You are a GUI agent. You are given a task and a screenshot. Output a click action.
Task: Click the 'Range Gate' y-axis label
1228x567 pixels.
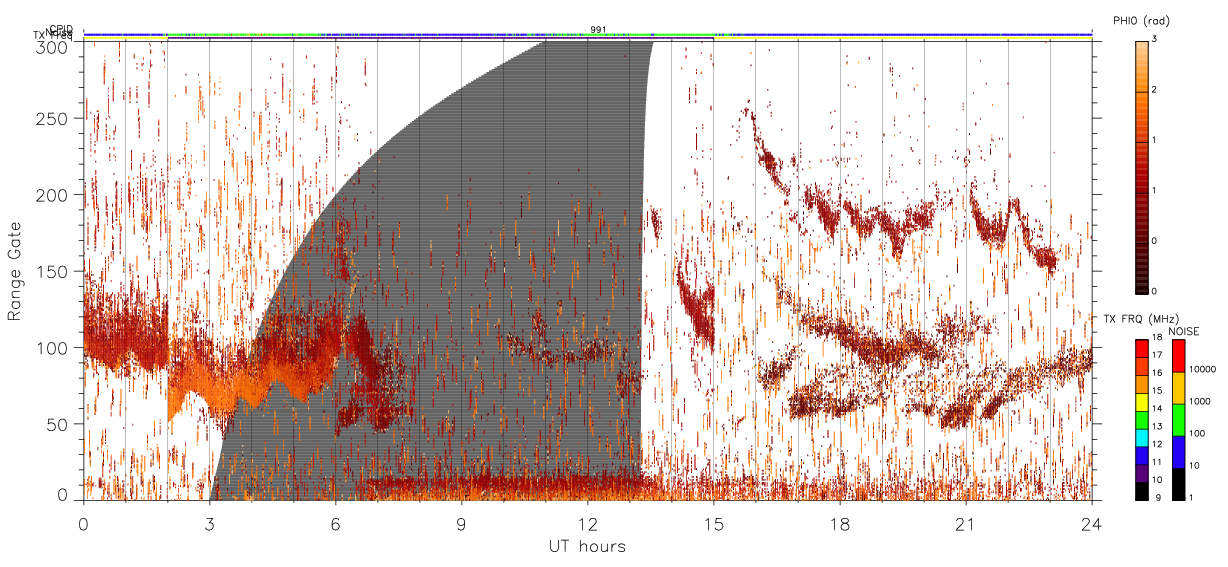[15, 271]
